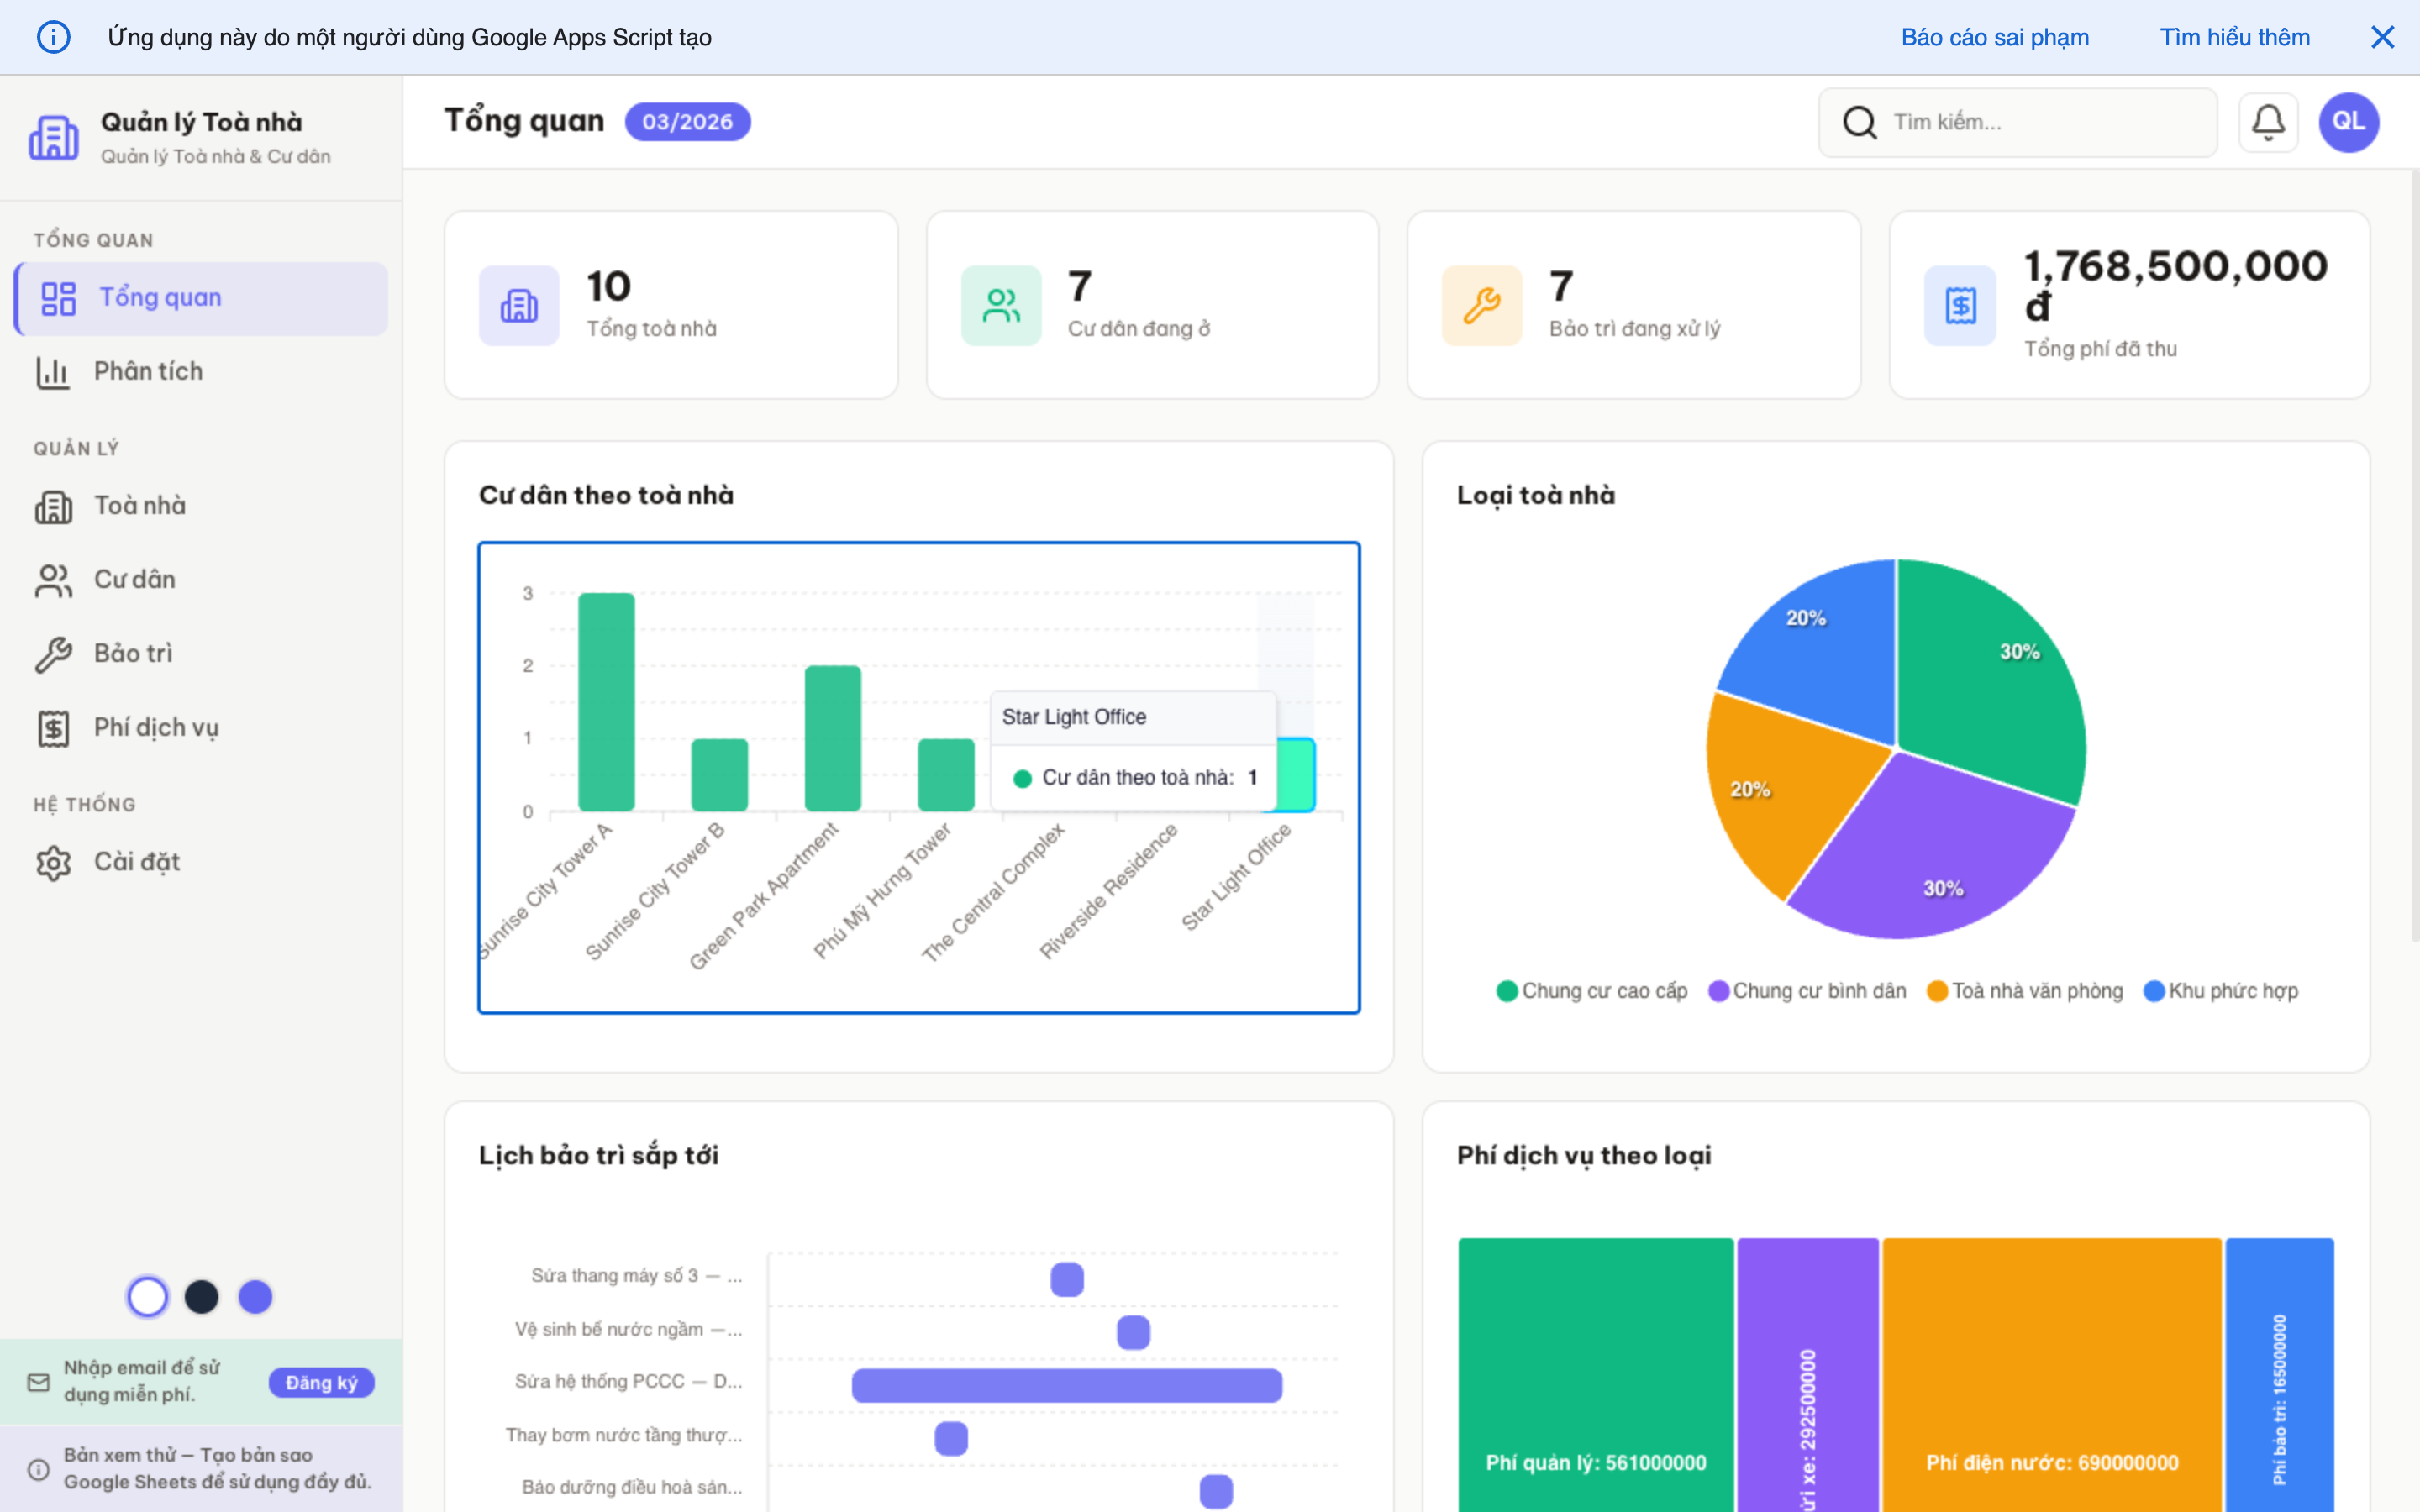Click the Tổng phí đã thu receipt icon

click(x=1960, y=305)
